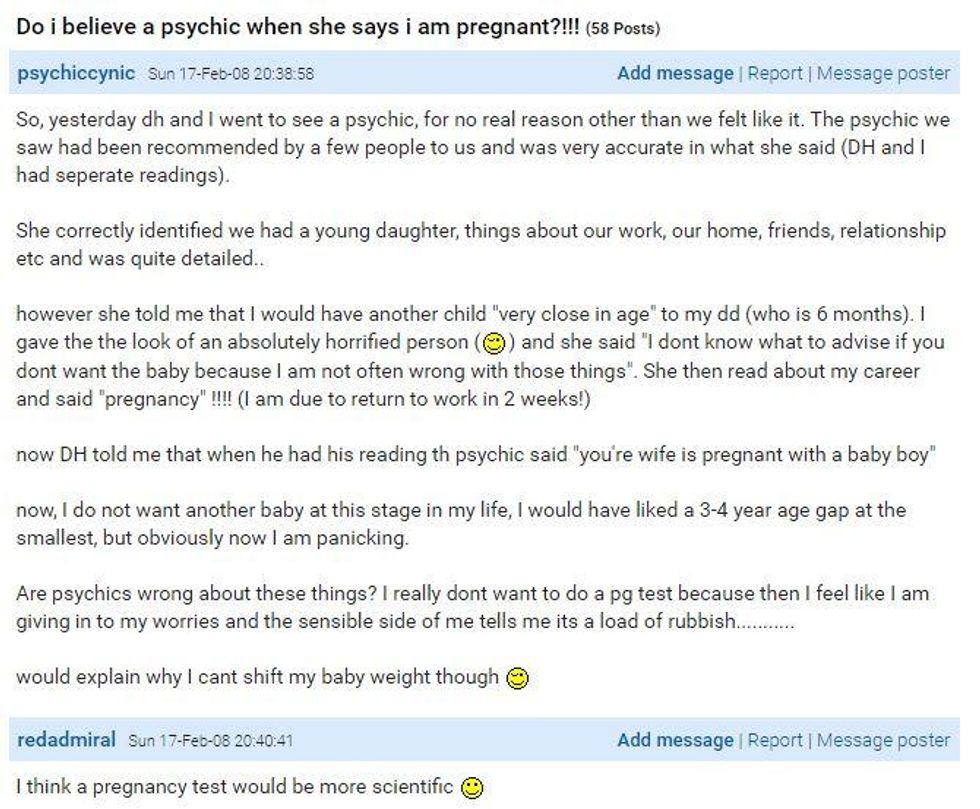Click the paragraph "Are psychics wrong about"
Image resolution: width=980 pixels, height=809 pixels.
(x=472, y=607)
